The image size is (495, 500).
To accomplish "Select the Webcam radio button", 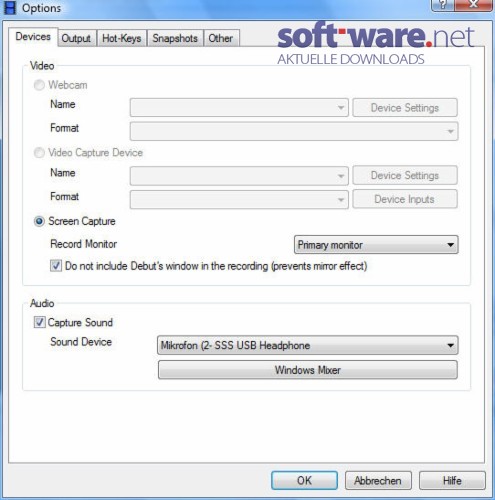I will pyautogui.click(x=39, y=85).
